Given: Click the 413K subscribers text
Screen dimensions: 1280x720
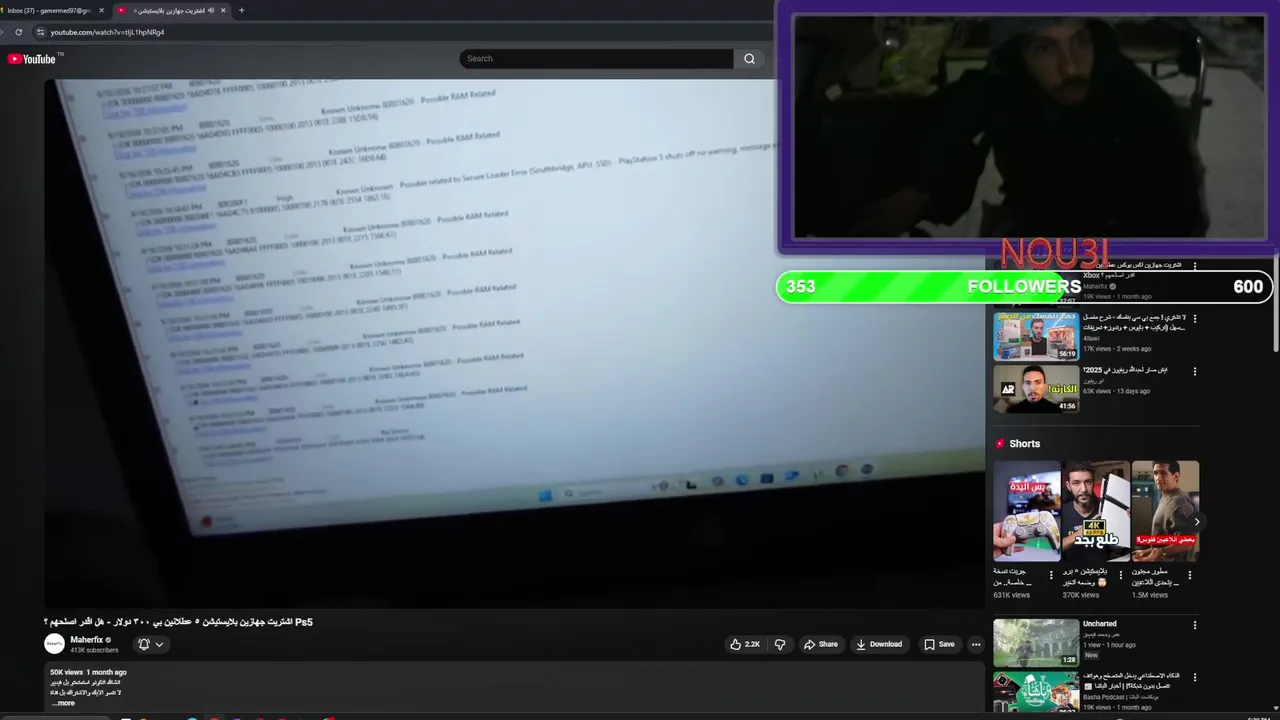Looking at the screenshot, I should [x=94, y=650].
